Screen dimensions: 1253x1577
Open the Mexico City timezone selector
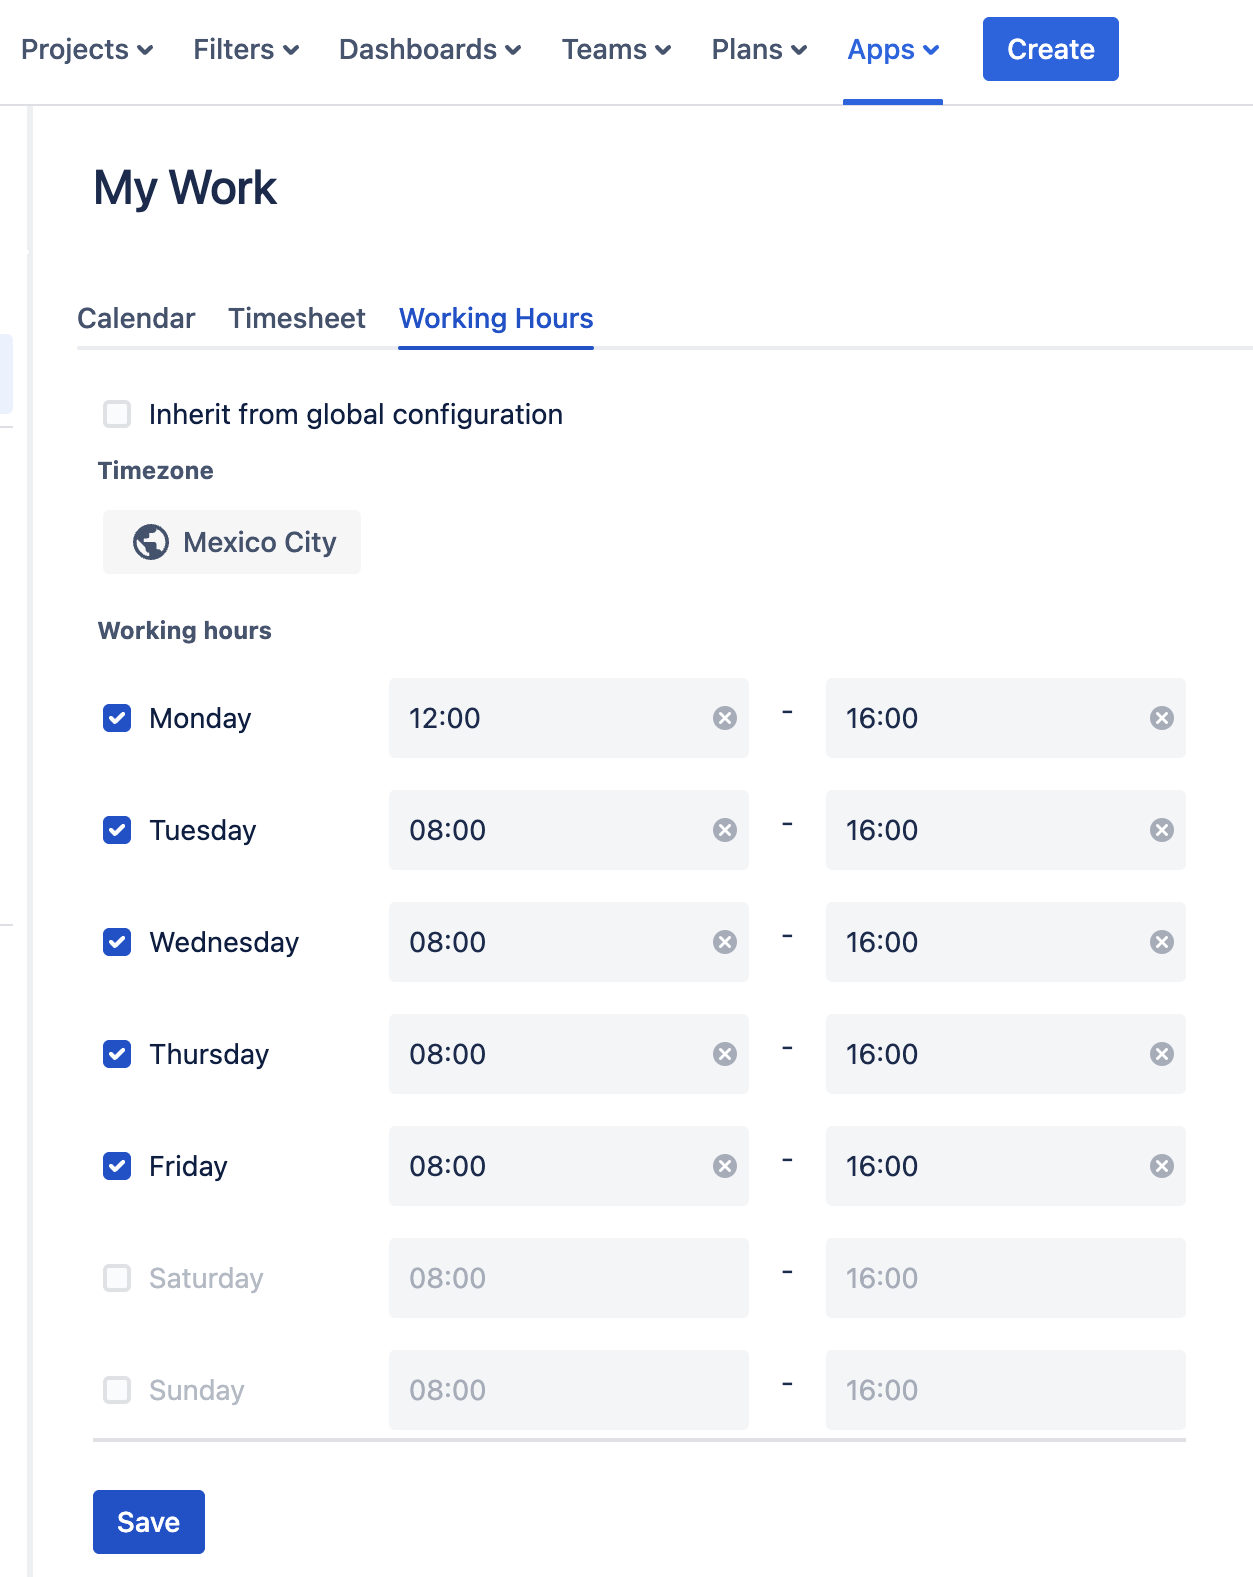(x=232, y=542)
